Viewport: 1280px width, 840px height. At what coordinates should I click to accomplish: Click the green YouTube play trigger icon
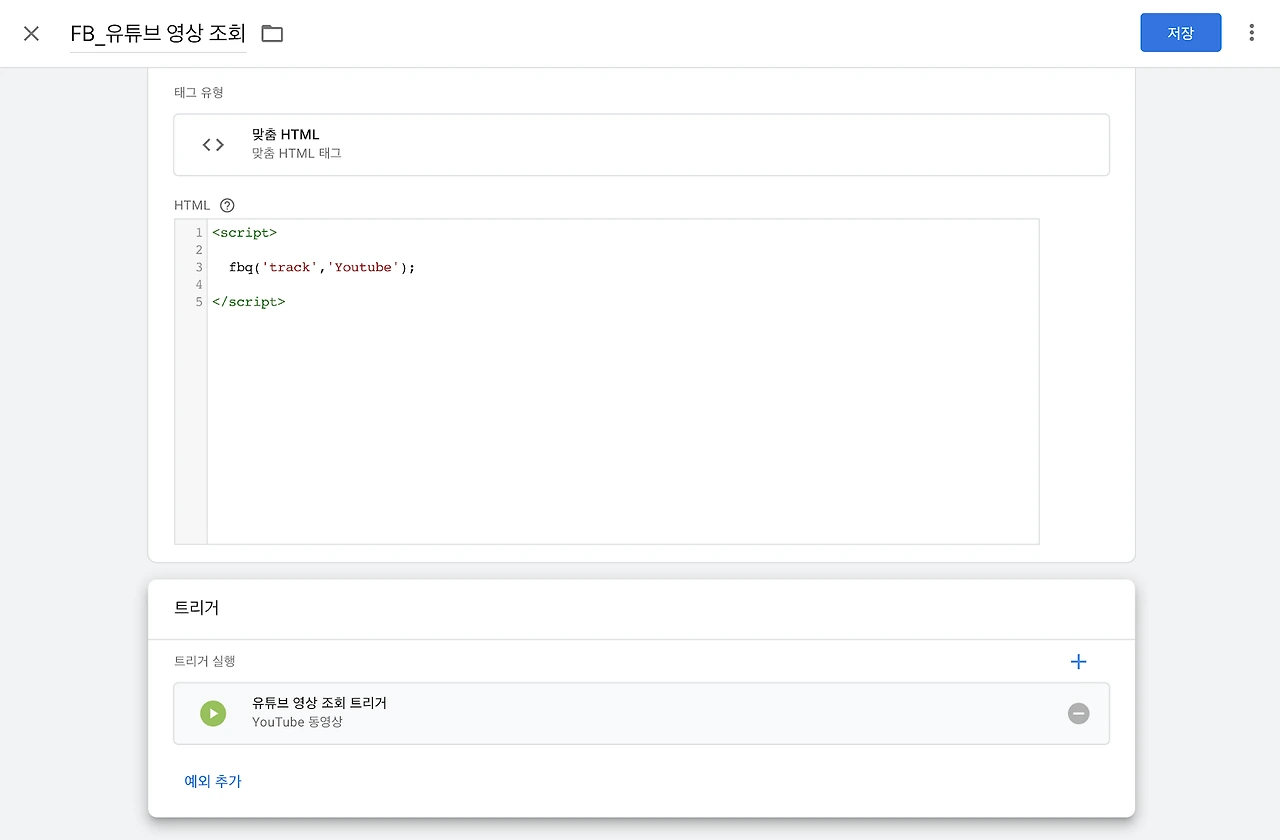pos(213,713)
